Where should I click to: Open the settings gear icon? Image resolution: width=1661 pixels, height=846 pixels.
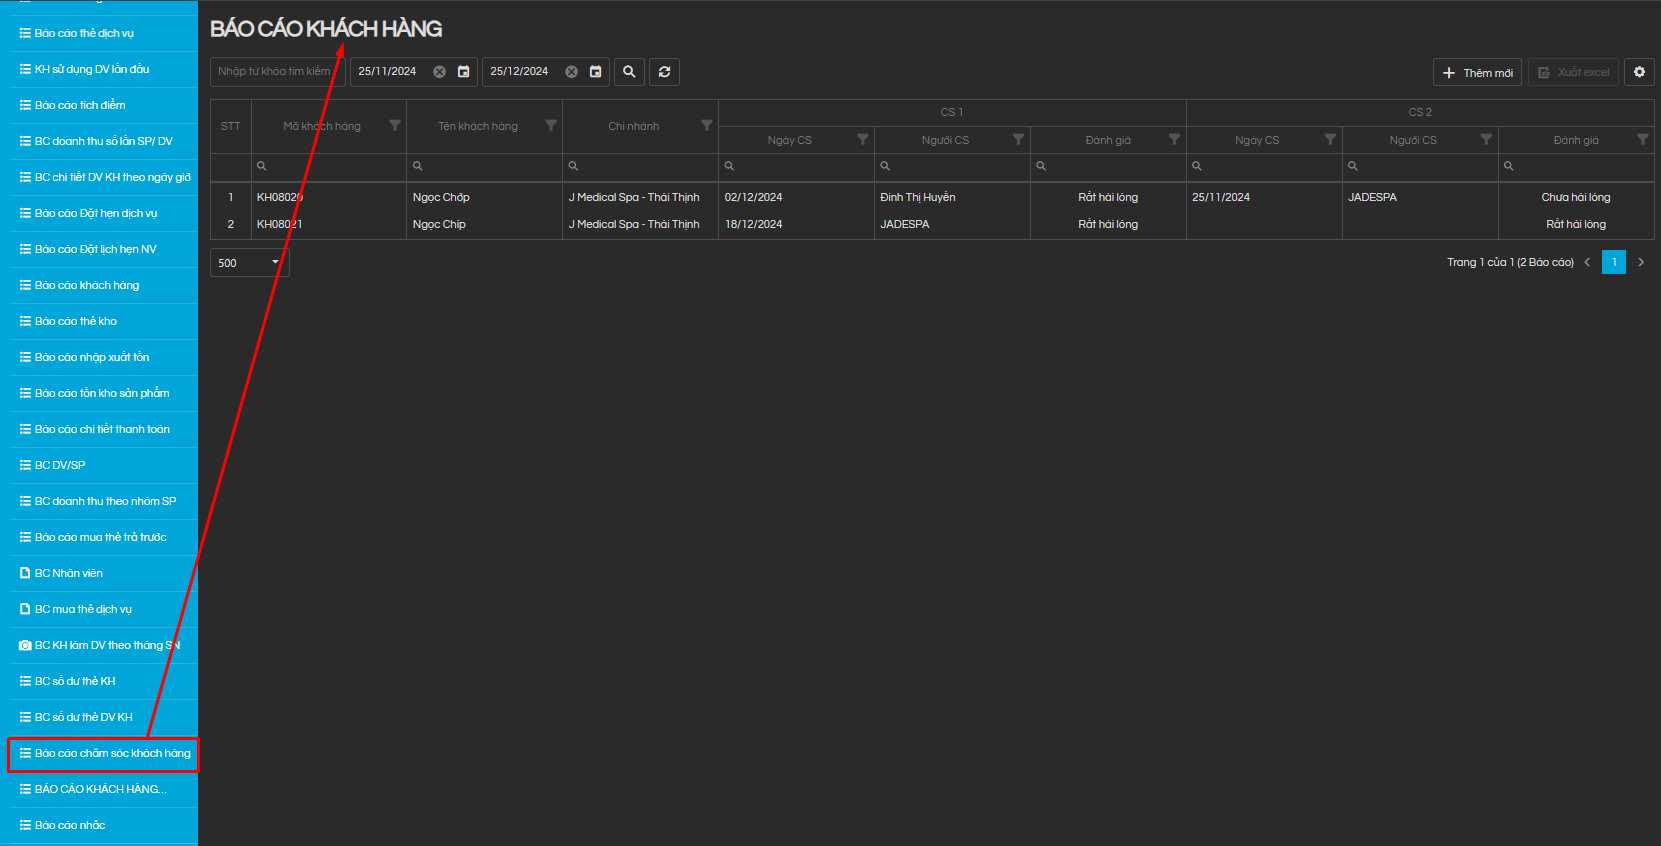[x=1639, y=72]
